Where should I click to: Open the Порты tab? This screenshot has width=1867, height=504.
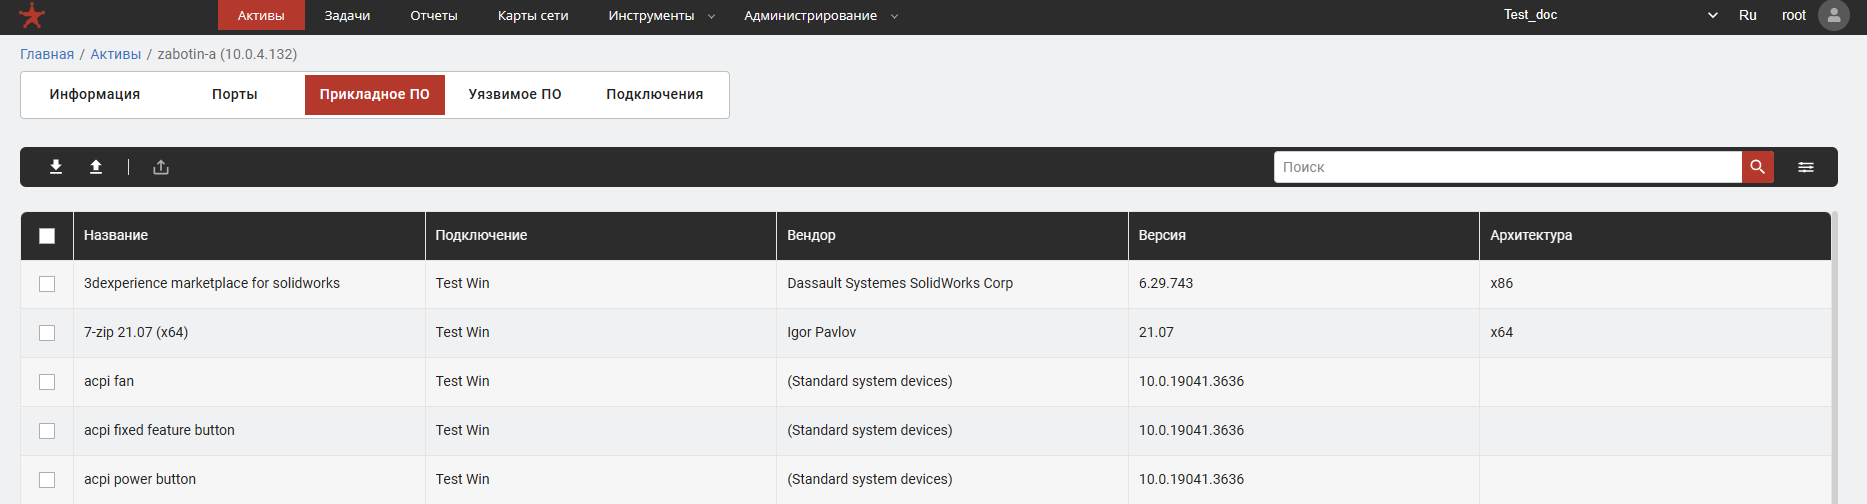tap(235, 94)
